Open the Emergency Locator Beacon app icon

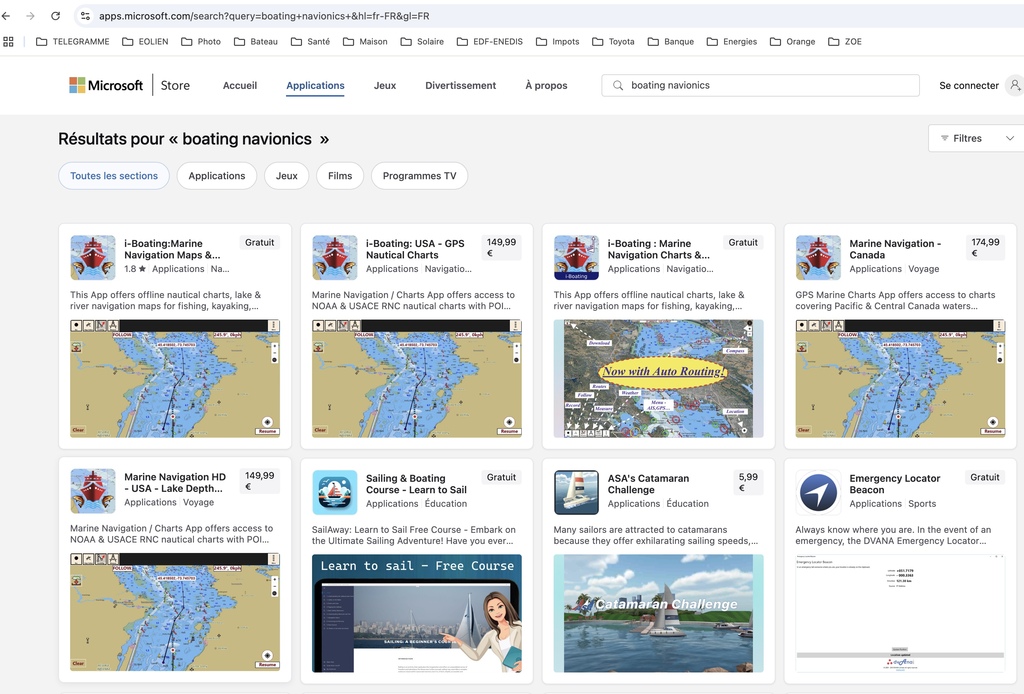pyautogui.click(x=818, y=493)
